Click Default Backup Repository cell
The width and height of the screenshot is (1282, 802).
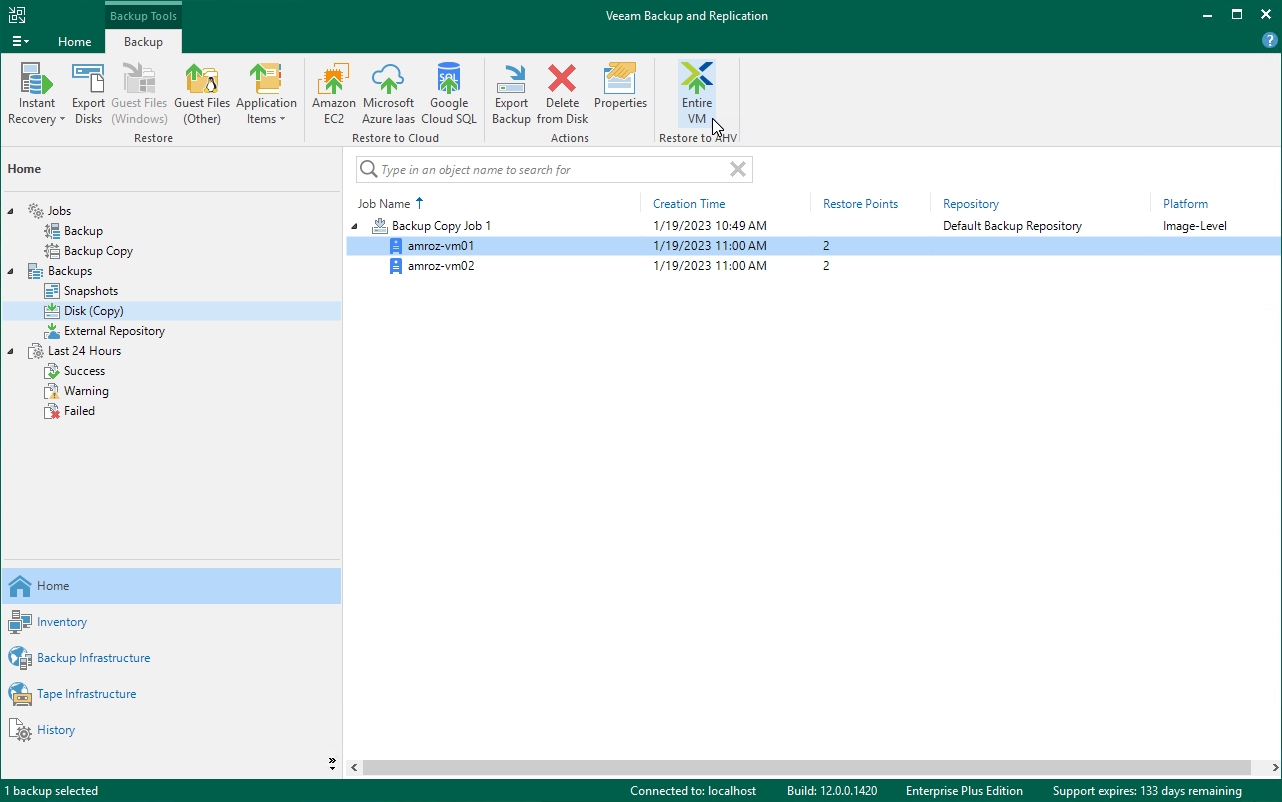pyautogui.click(x=1012, y=226)
